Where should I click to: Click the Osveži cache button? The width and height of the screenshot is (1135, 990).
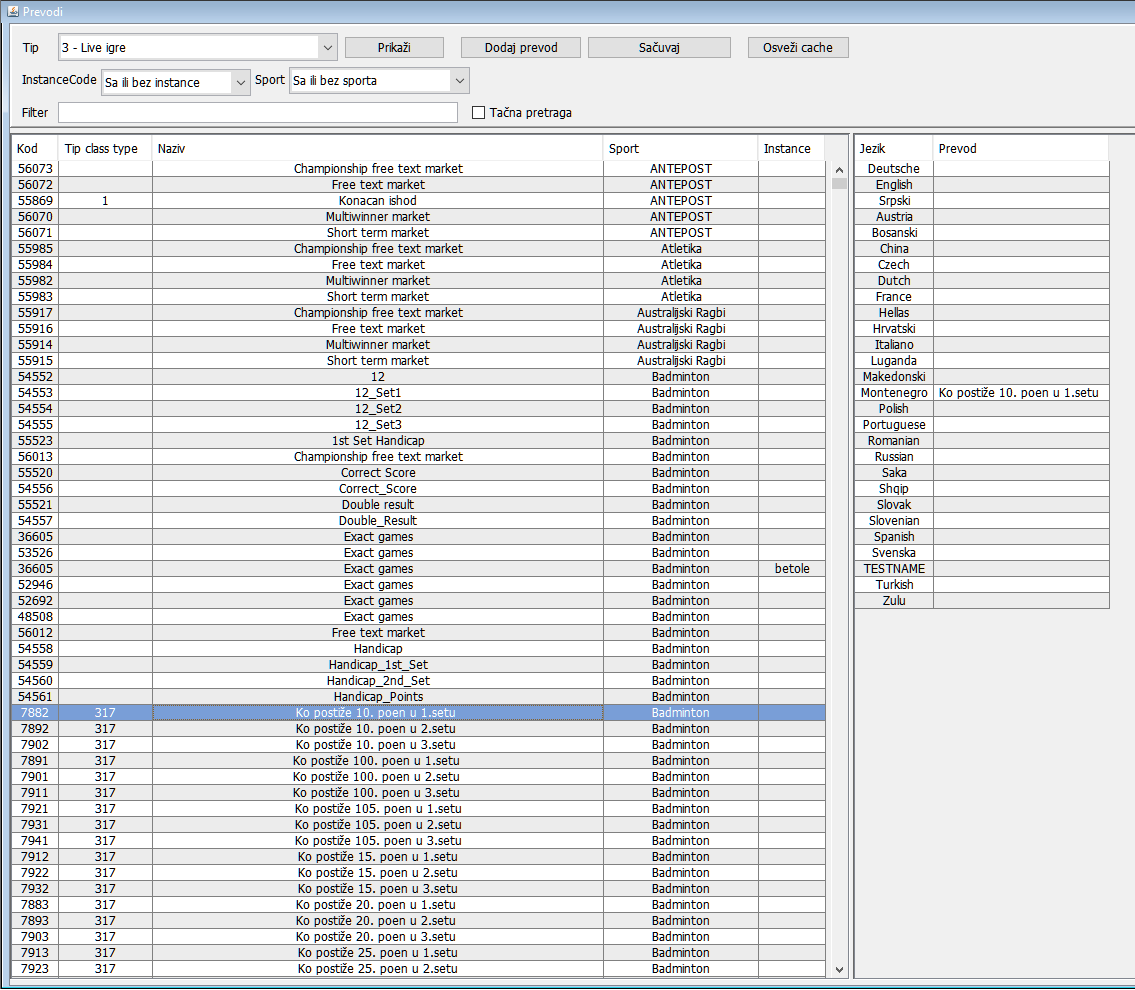click(798, 48)
